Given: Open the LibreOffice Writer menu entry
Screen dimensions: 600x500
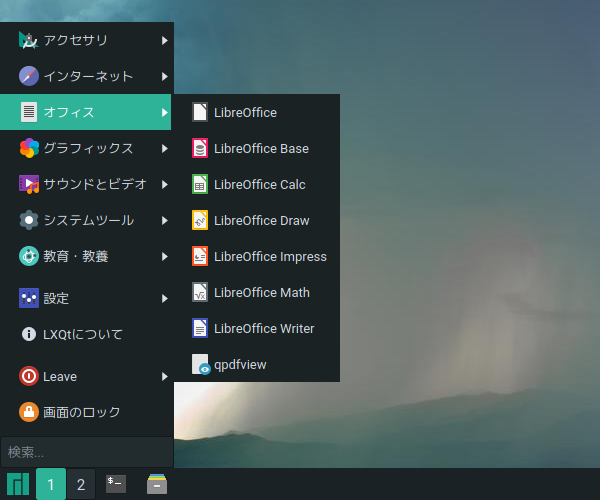Looking at the screenshot, I should [257, 328].
